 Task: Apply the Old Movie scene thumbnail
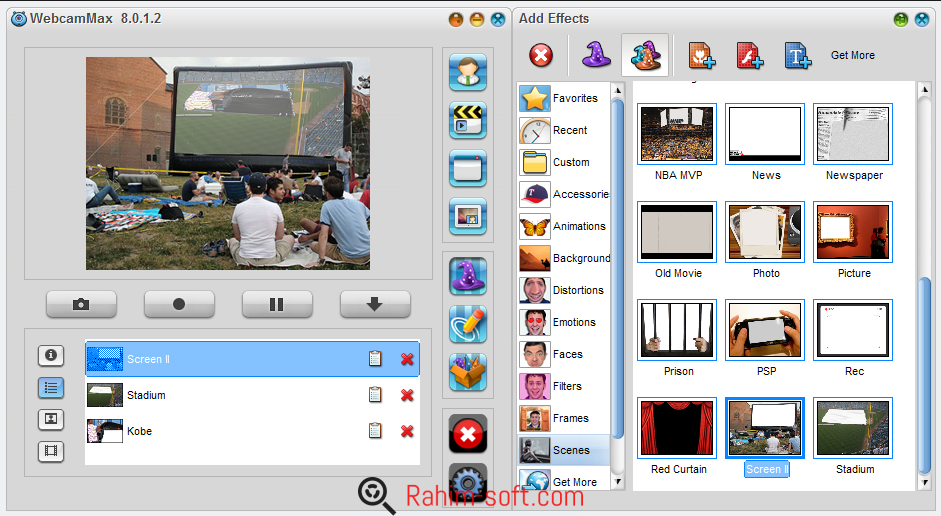click(677, 232)
